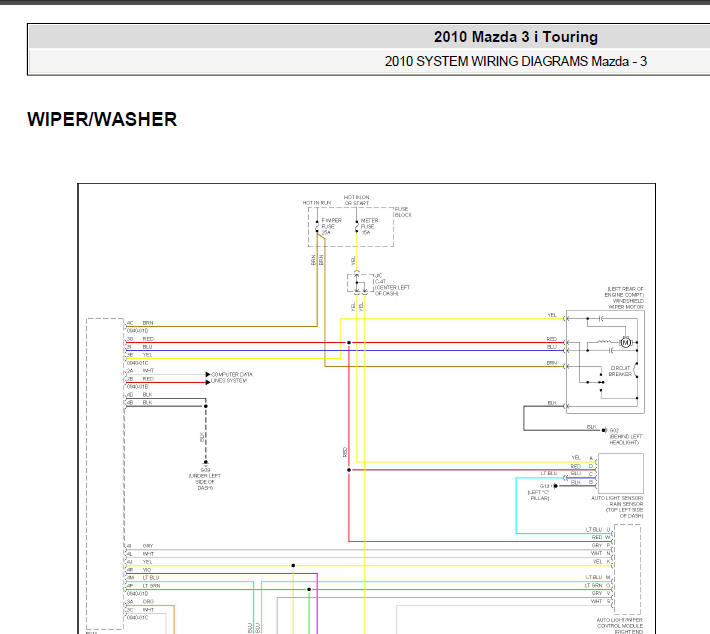Click the computer data lines WHT arrowhead
The width and height of the screenshot is (710, 634).
[207, 375]
